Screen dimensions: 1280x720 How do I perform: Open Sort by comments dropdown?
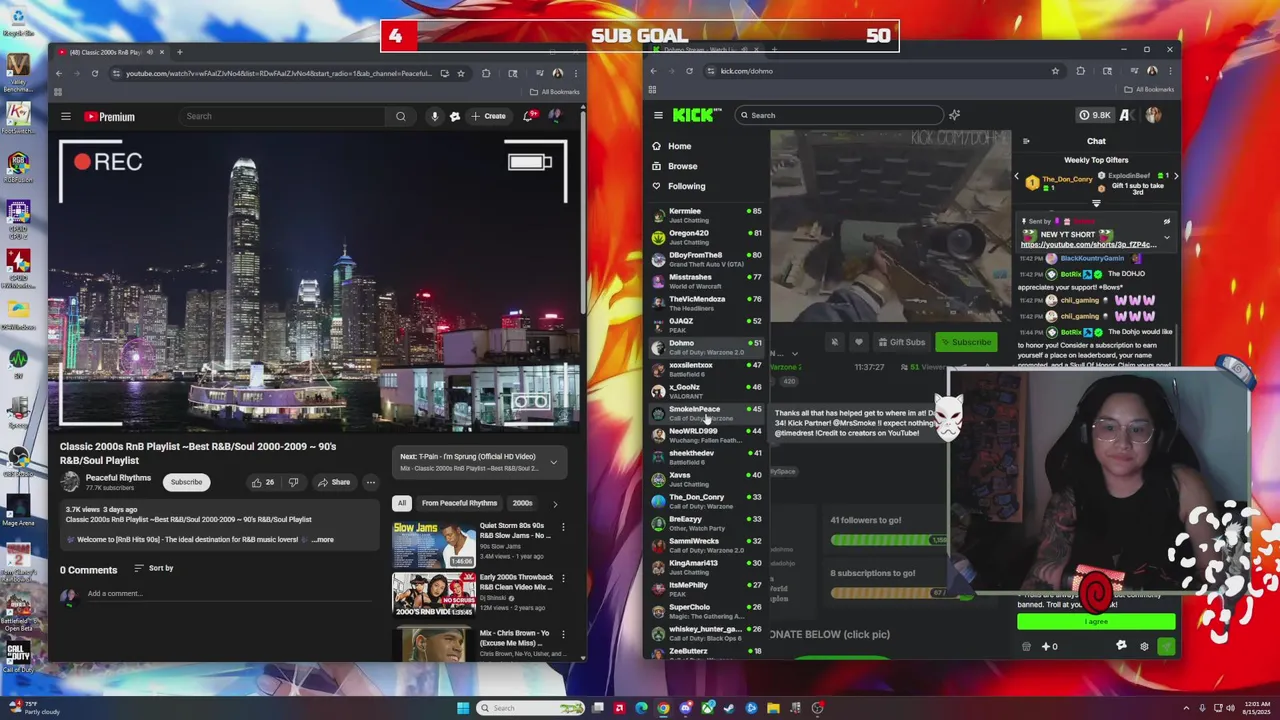click(x=153, y=568)
